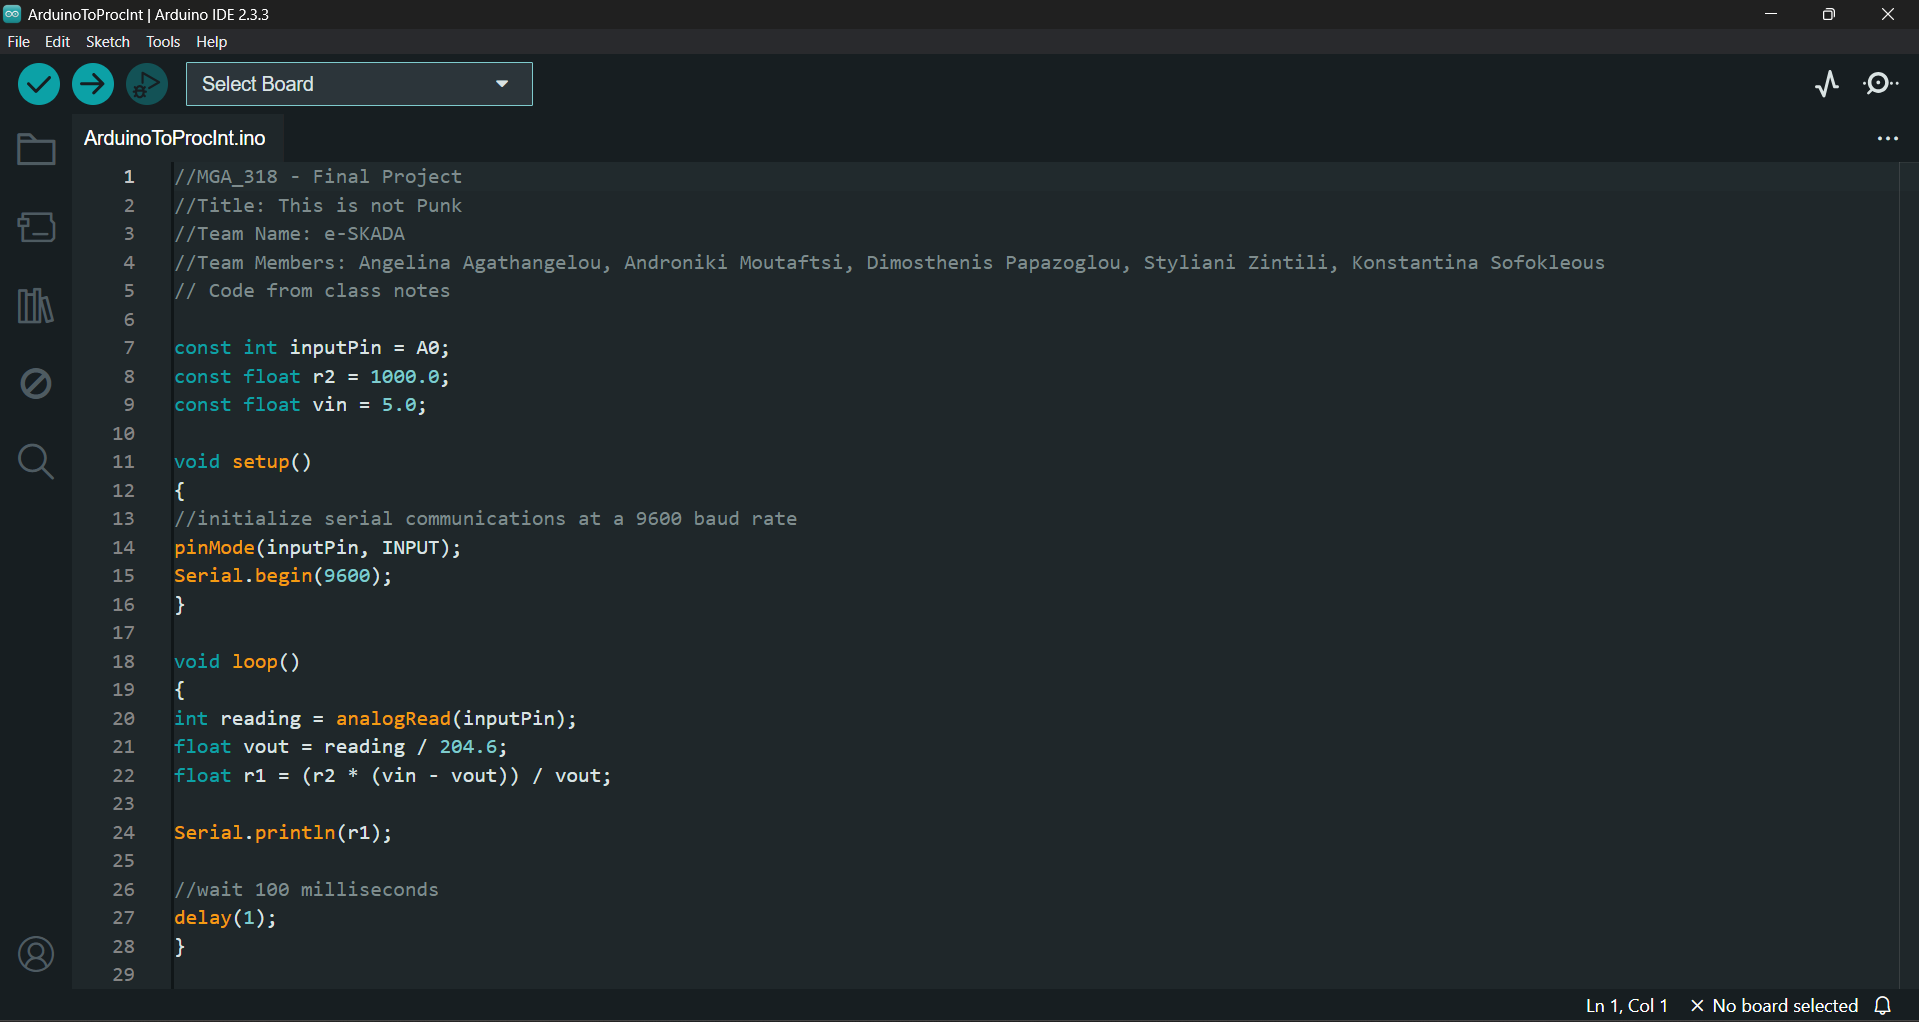Open the Tools menu

coord(163,42)
